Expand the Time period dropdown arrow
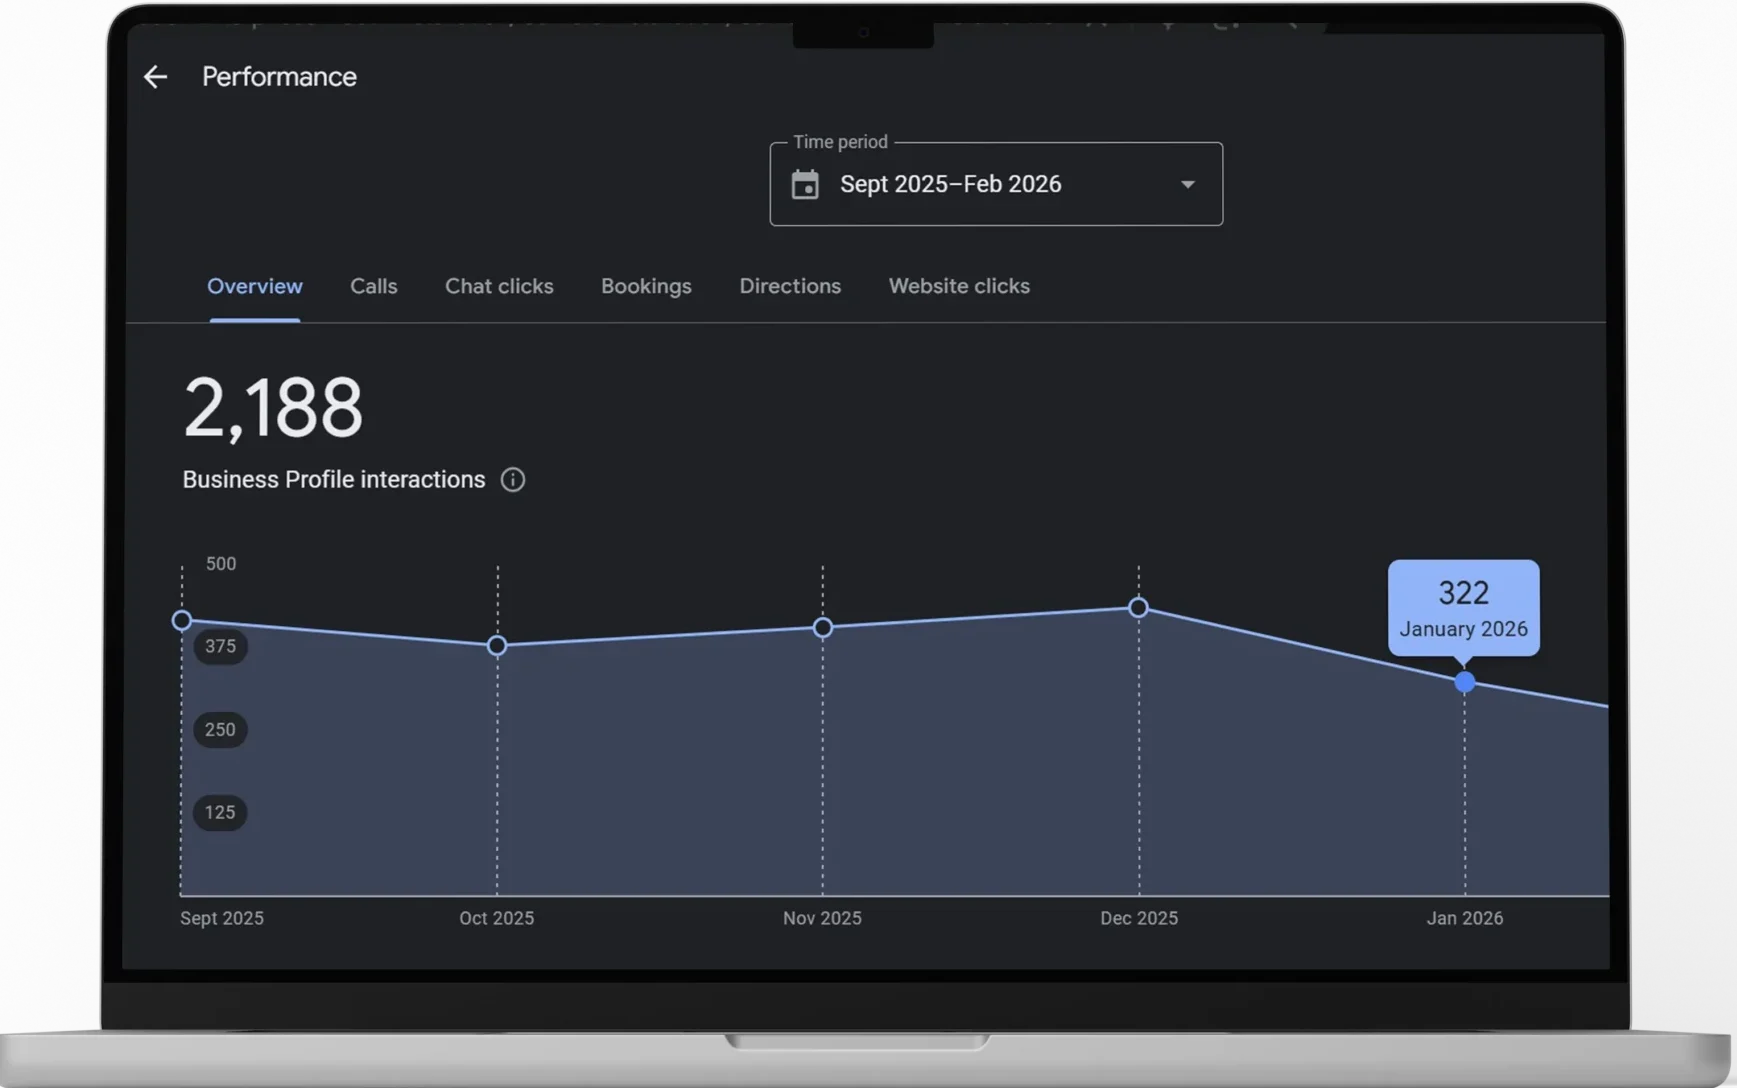This screenshot has width=1737, height=1088. coord(1187,185)
